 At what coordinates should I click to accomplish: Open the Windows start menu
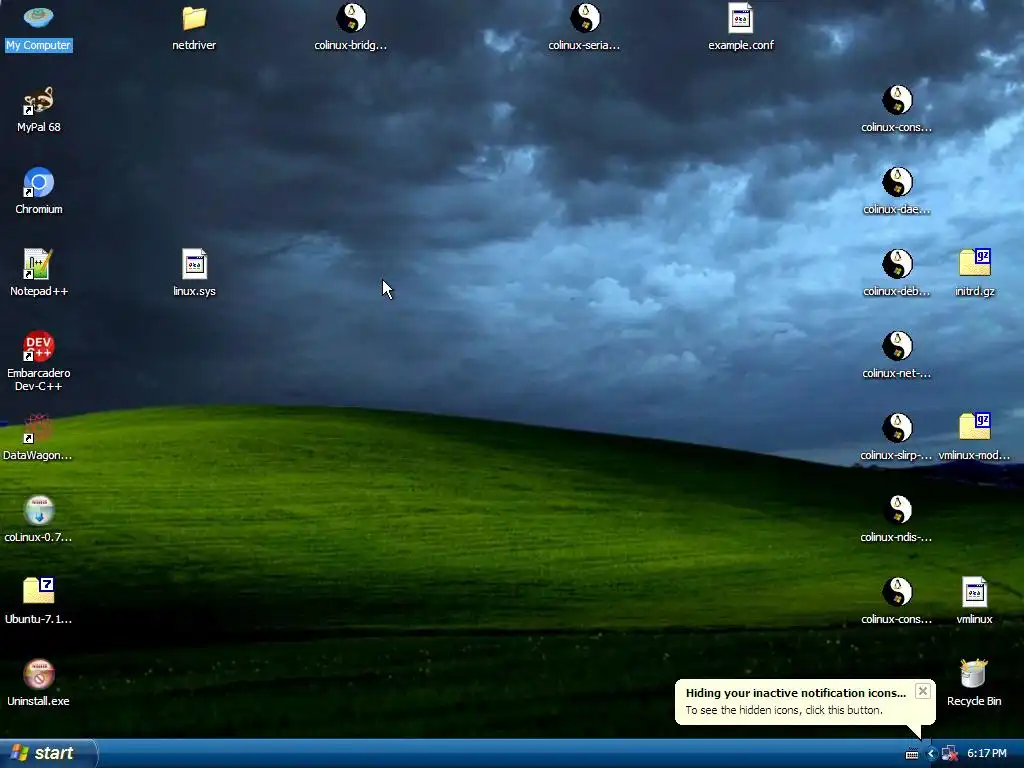point(48,753)
